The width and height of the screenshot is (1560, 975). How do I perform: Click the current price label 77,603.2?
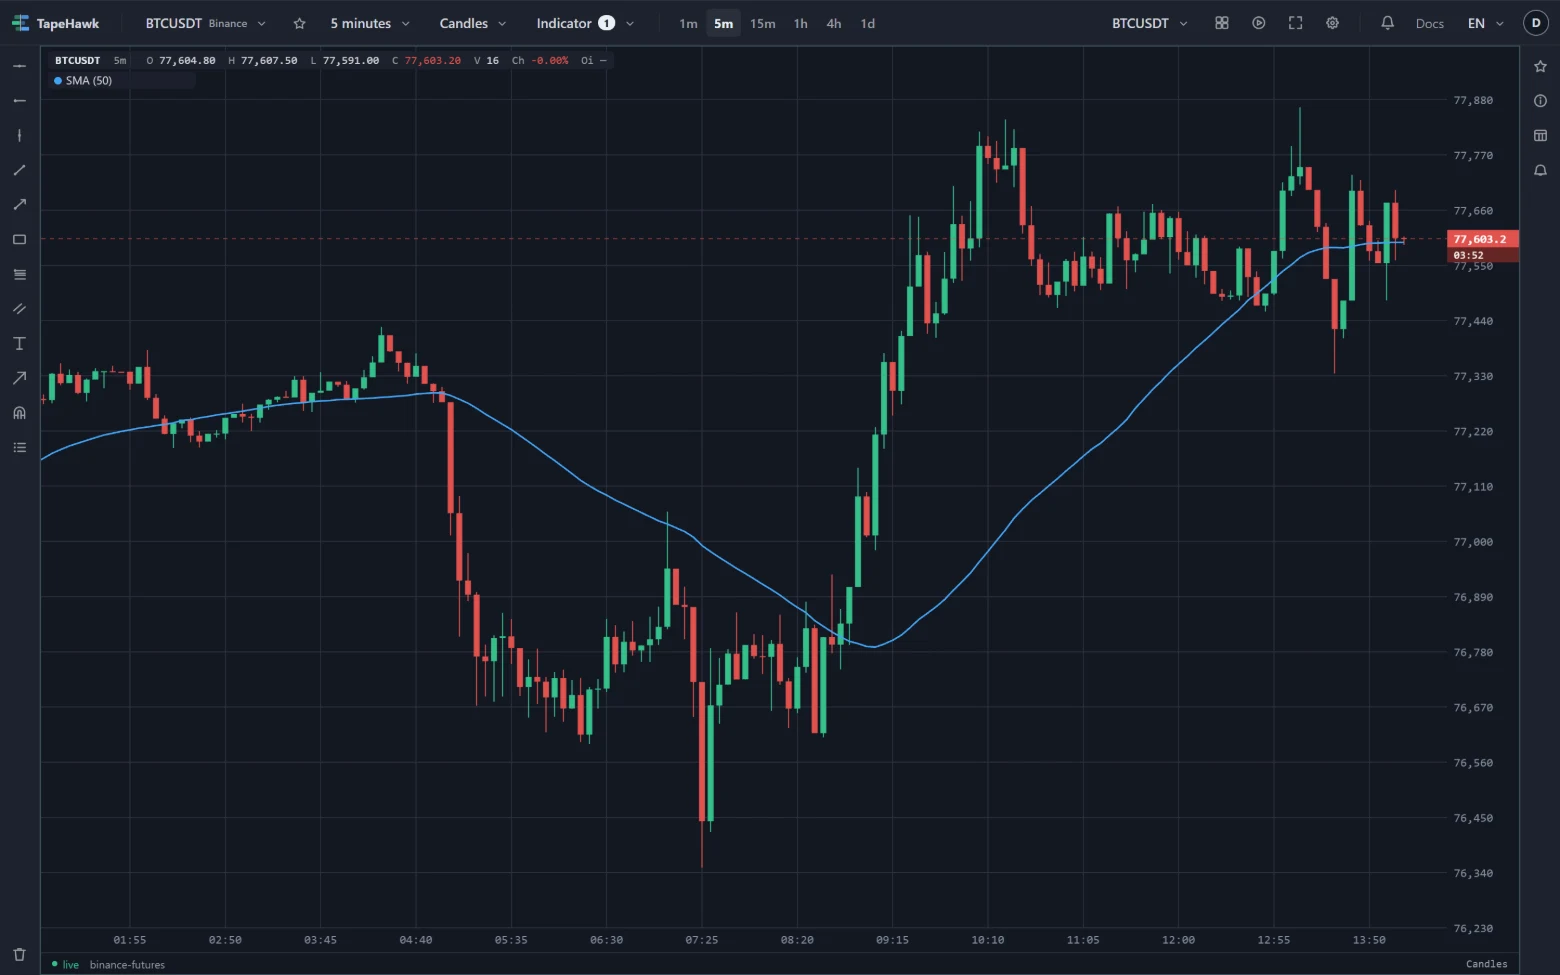[1482, 239]
